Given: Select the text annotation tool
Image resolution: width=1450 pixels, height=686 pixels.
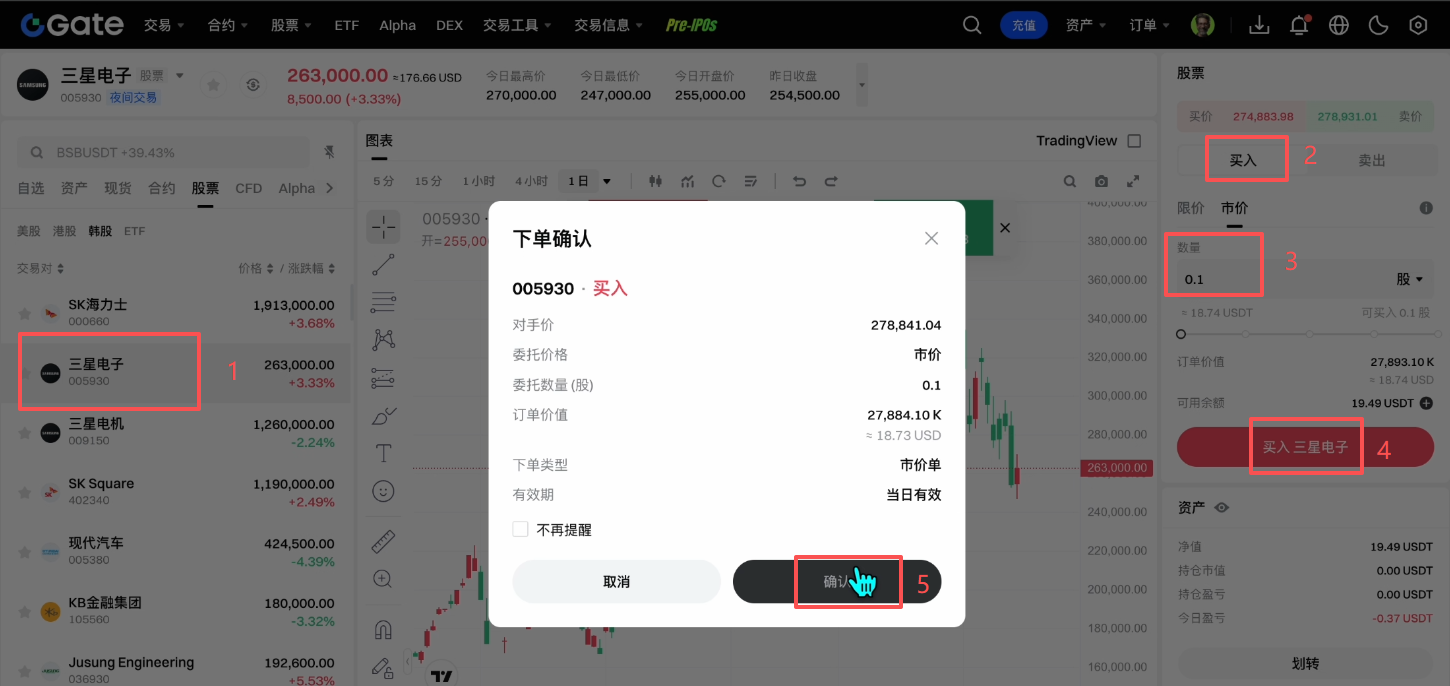Looking at the screenshot, I should [x=383, y=453].
